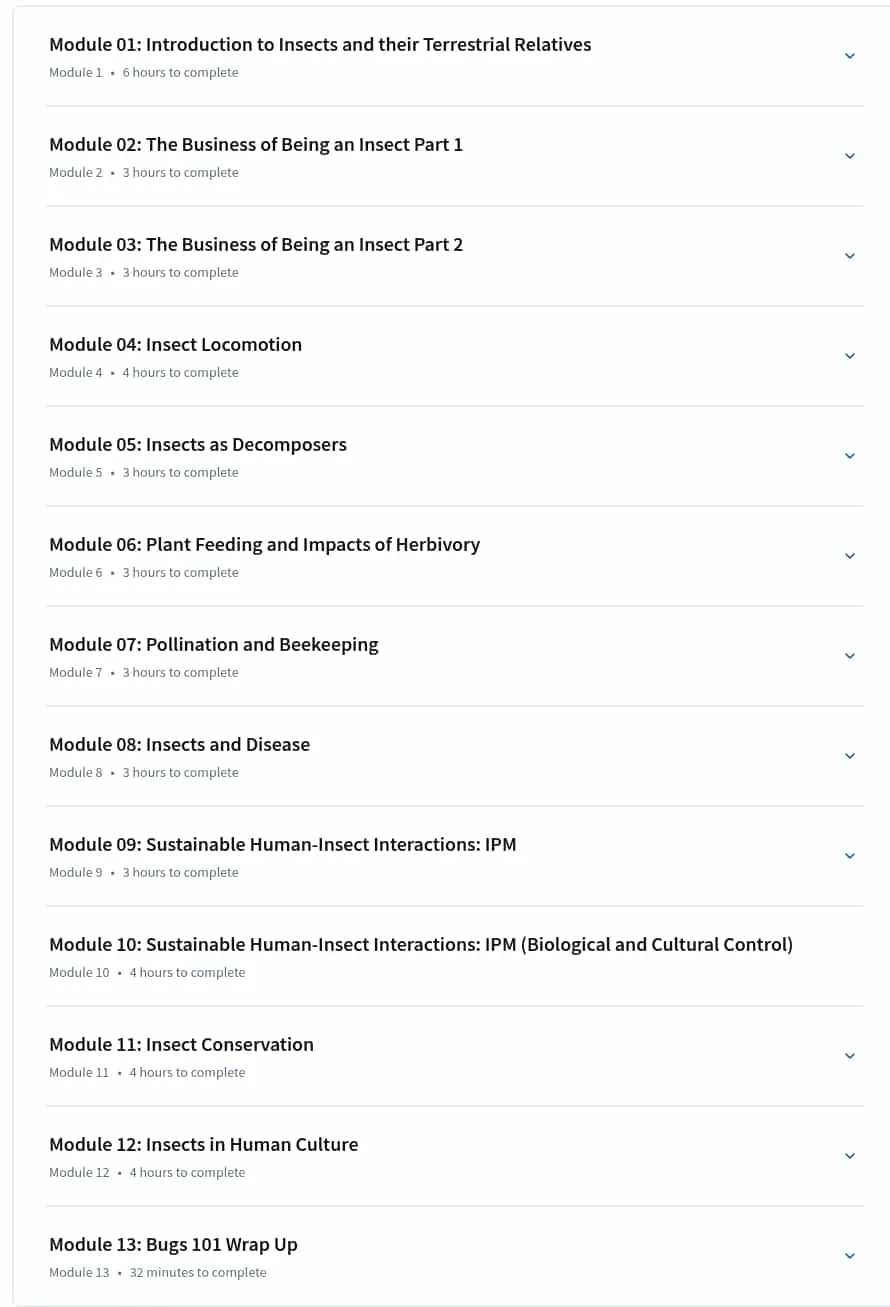Expand Insect Locomotion module chevron
The image size is (890, 1307).
[850, 356]
